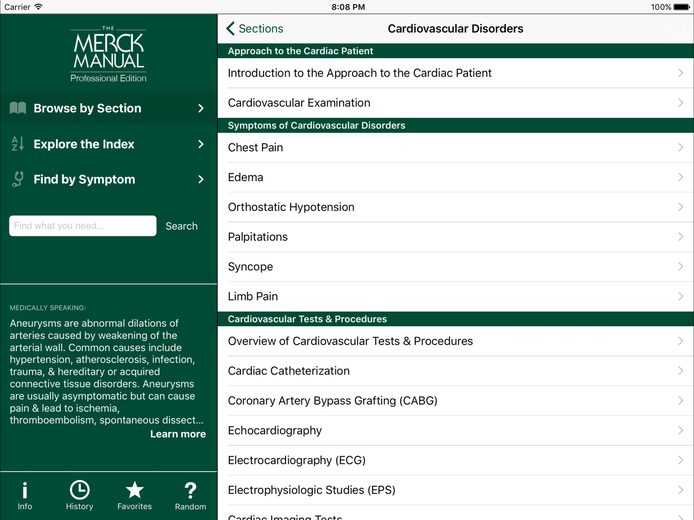Viewport: 694px width, 520px height.
Task: Follow the Learn more link
Action: pyautogui.click(x=178, y=434)
